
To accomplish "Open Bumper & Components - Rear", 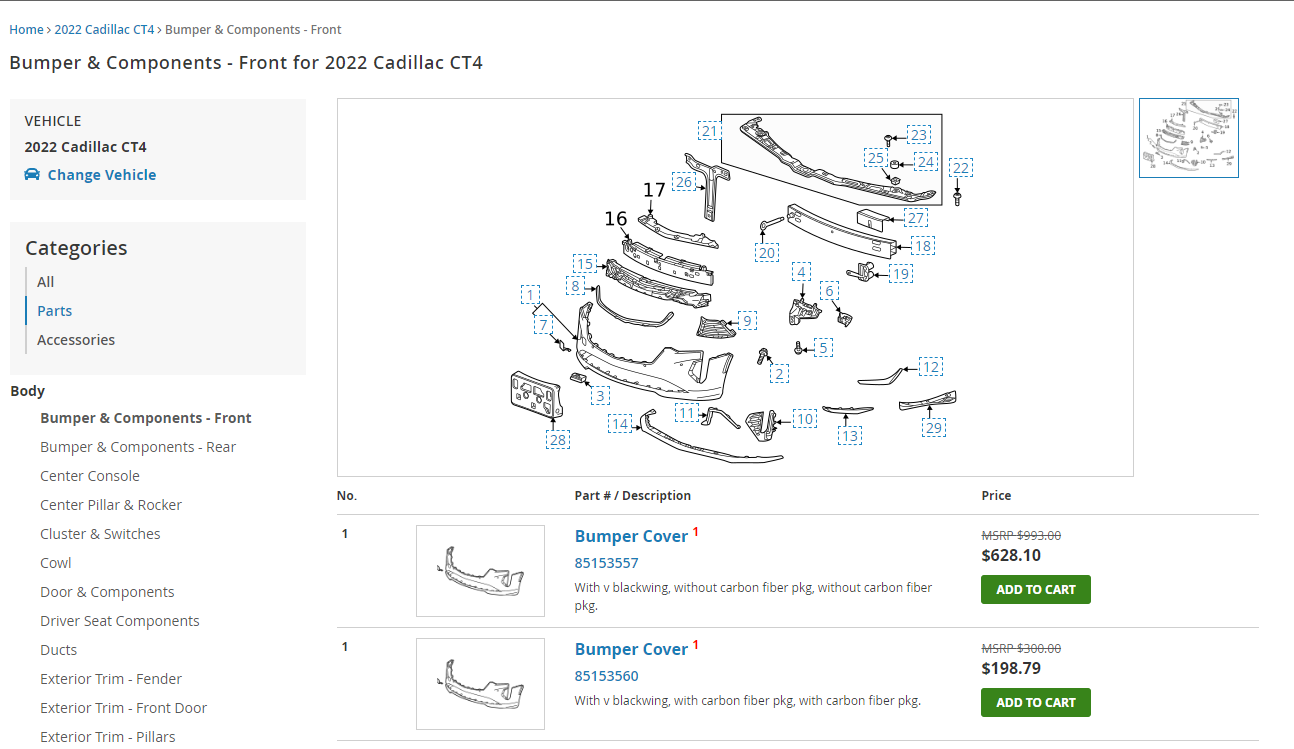I will (138, 447).
